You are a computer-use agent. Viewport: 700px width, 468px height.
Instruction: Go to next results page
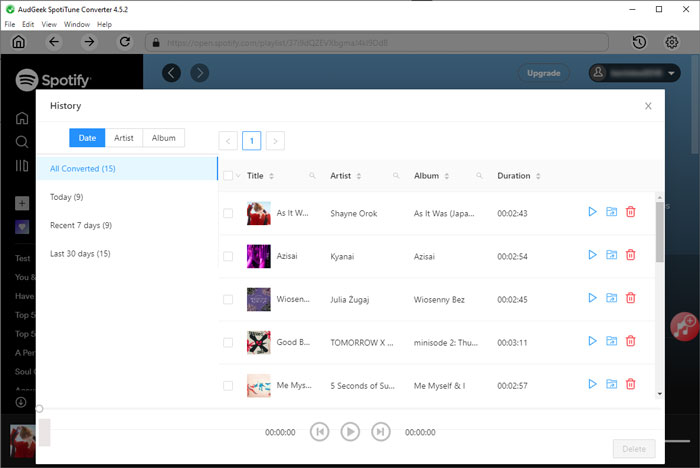[x=275, y=141]
